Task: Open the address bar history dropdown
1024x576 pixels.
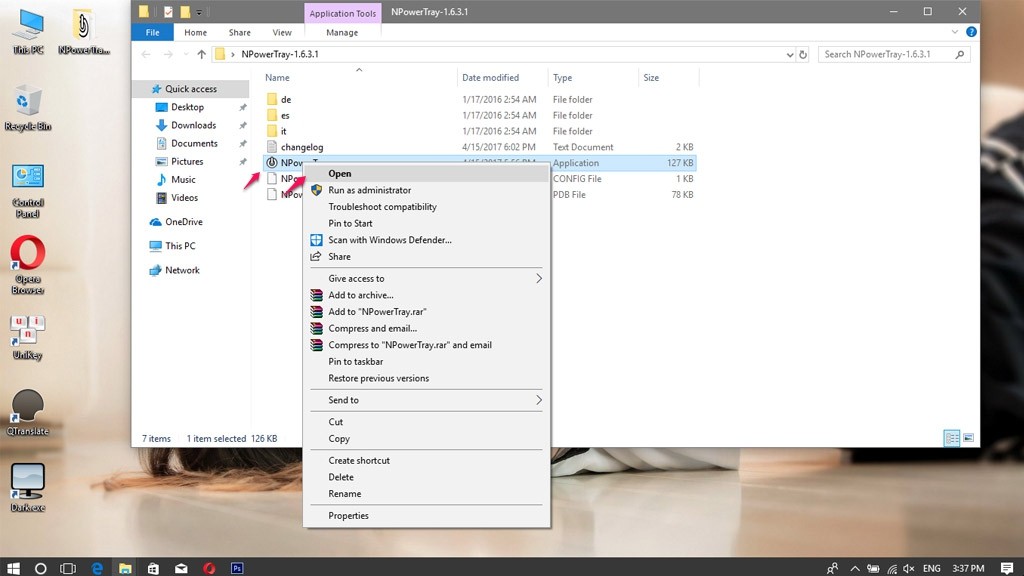Action: point(790,54)
